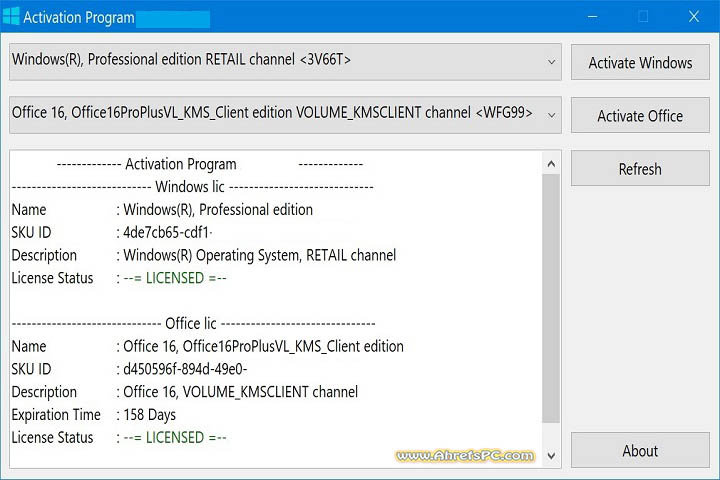Click the Activate Office button
The width and height of the screenshot is (720, 480).
click(640, 115)
